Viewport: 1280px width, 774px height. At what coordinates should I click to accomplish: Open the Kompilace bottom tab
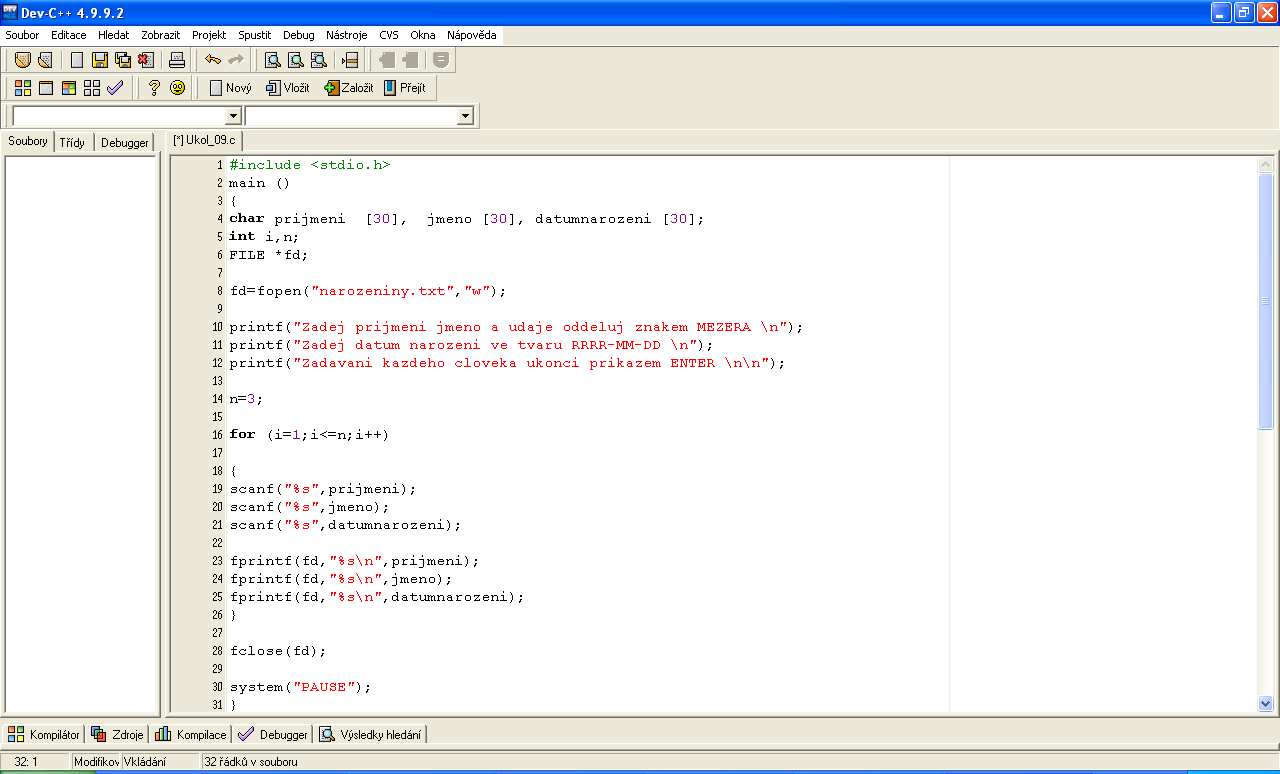pyautogui.click(x=190, y=734)
